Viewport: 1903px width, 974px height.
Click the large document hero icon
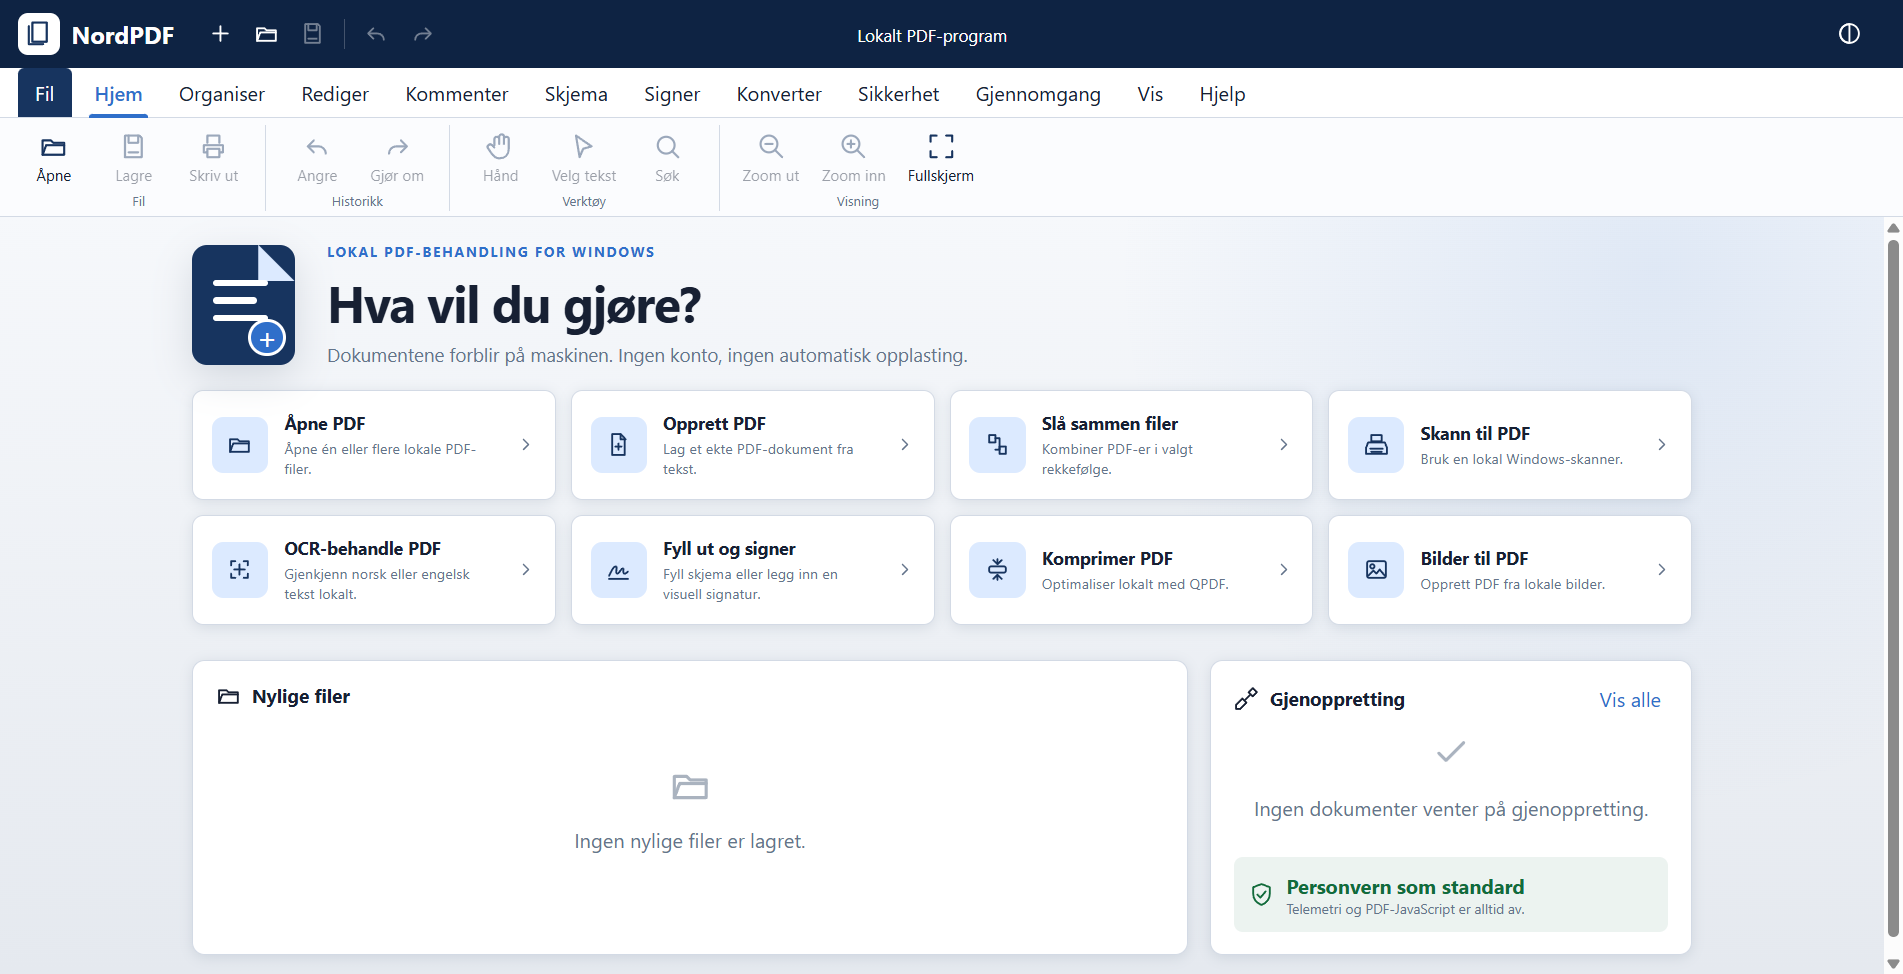pos(243,305)
